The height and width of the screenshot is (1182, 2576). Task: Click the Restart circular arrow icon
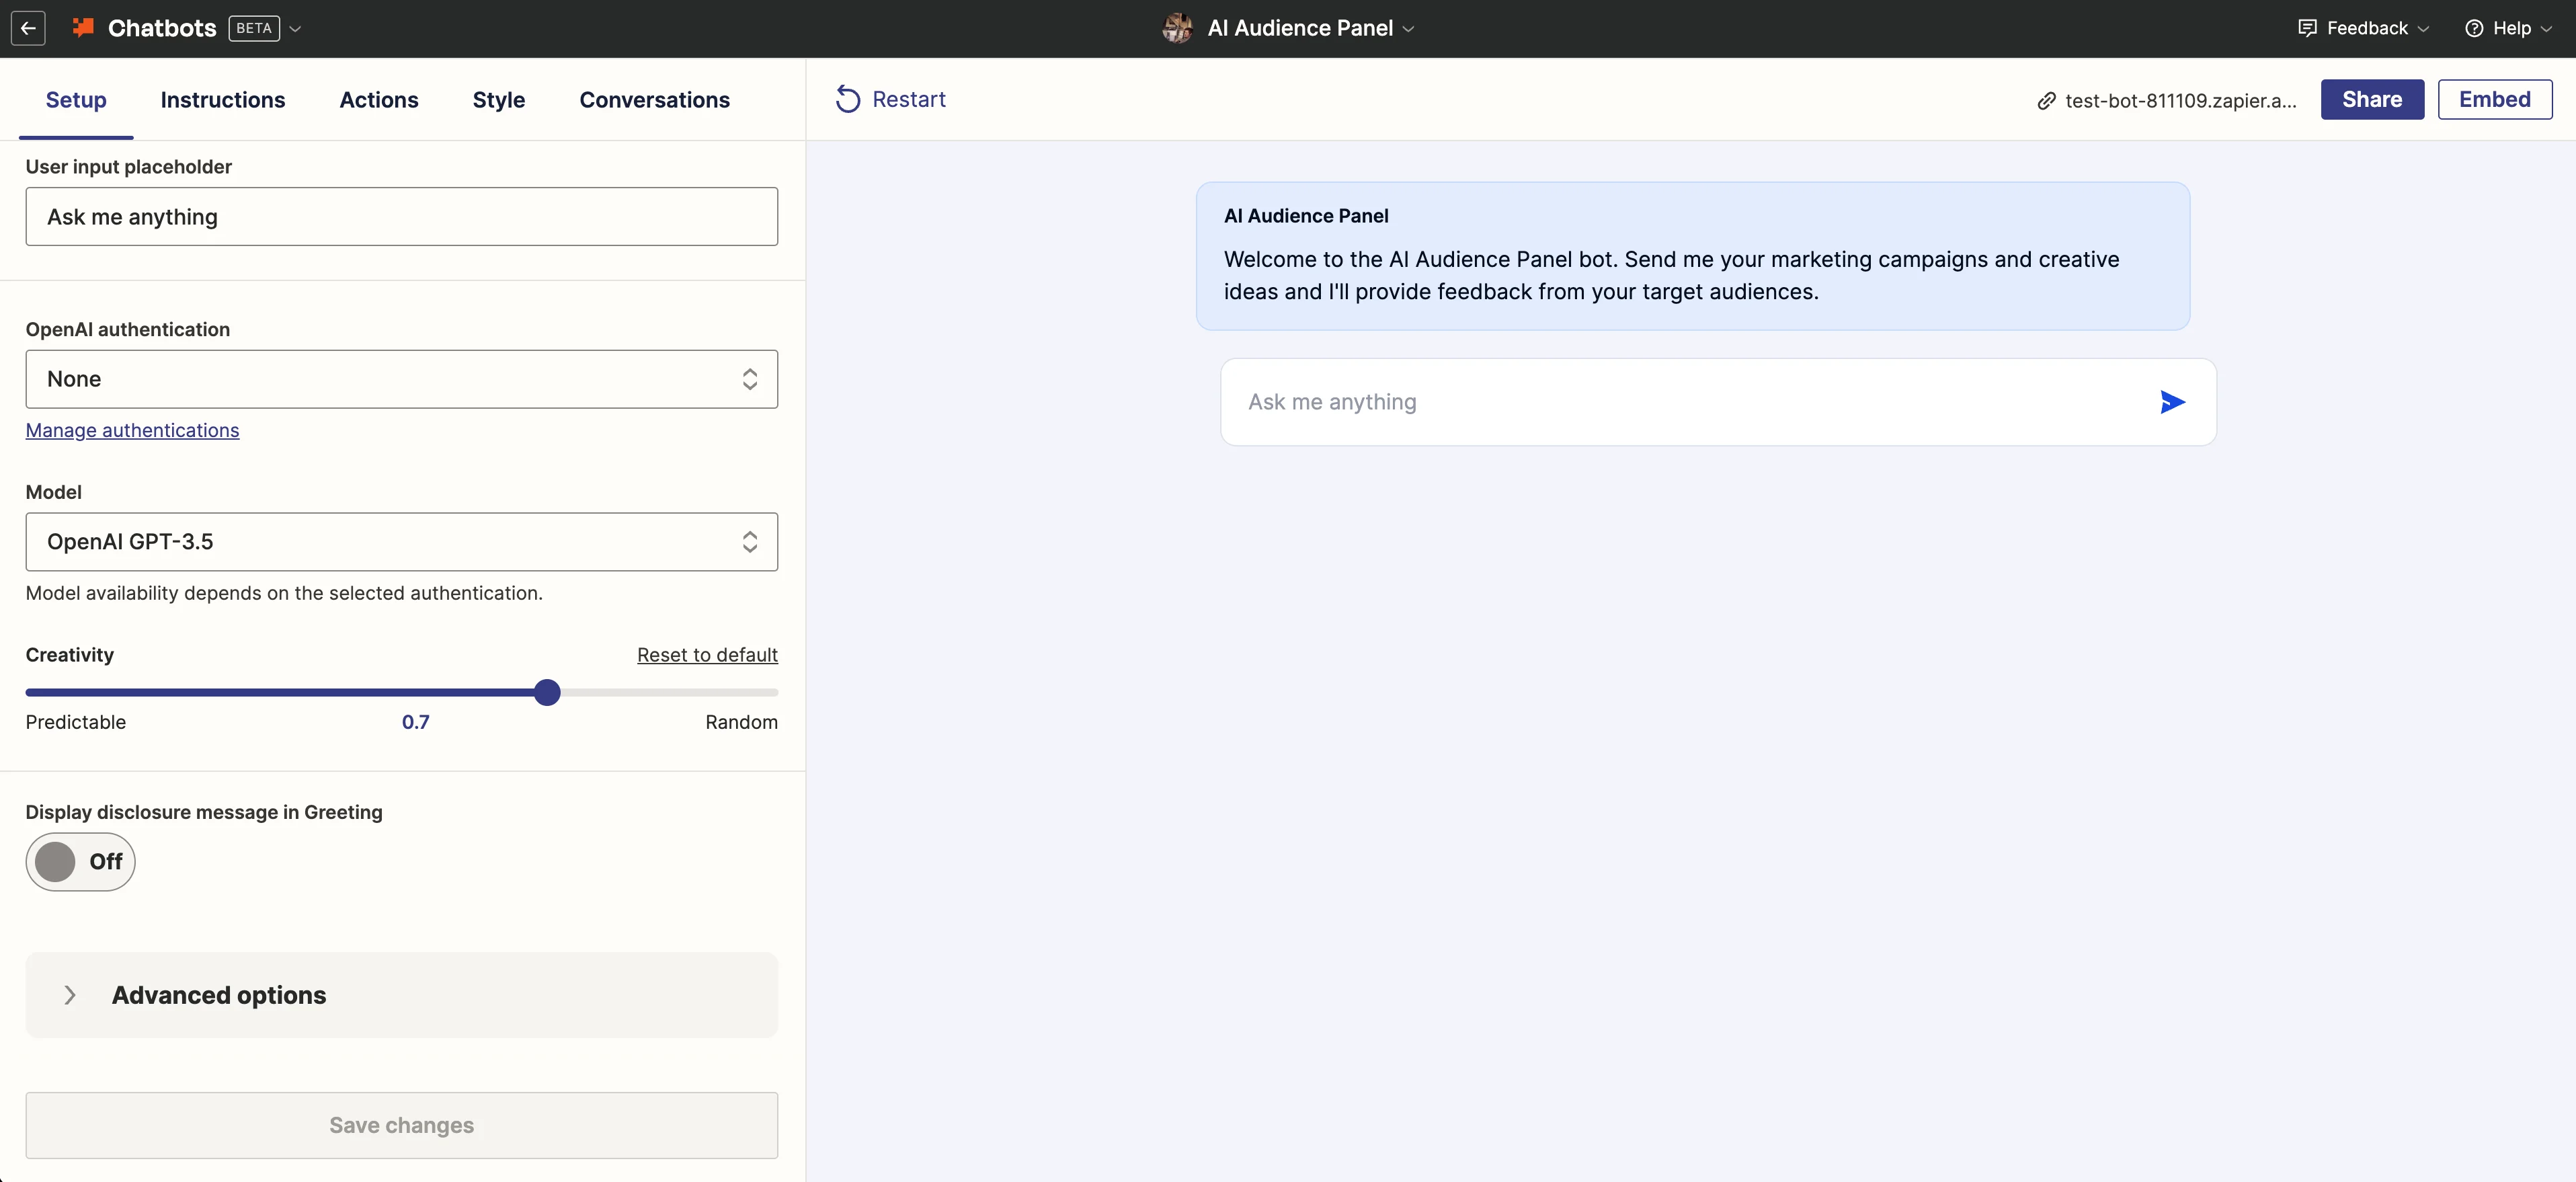[x=847, y=99]
